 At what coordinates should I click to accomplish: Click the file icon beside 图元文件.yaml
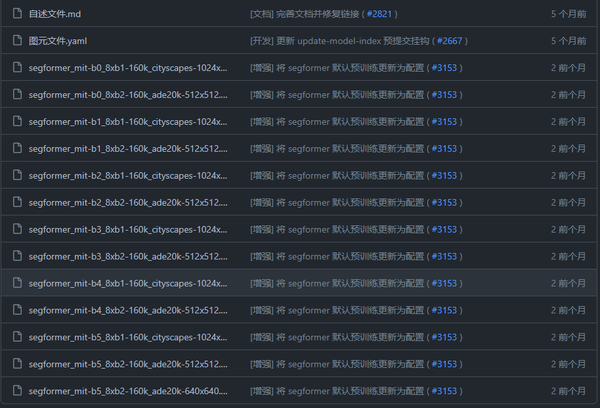point(16,41)
